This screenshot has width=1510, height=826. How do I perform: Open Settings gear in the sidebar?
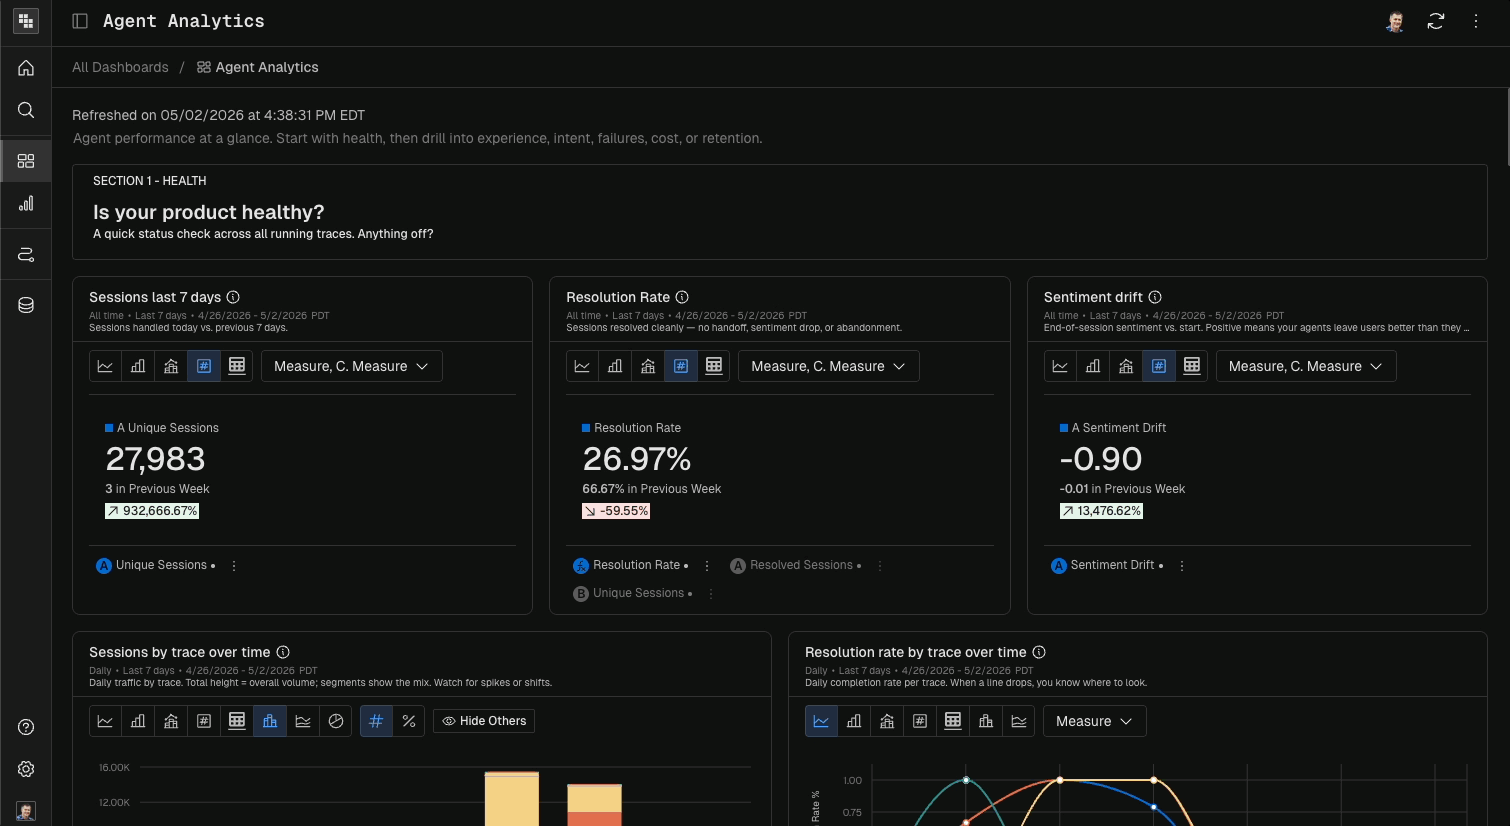coord(26,769)
